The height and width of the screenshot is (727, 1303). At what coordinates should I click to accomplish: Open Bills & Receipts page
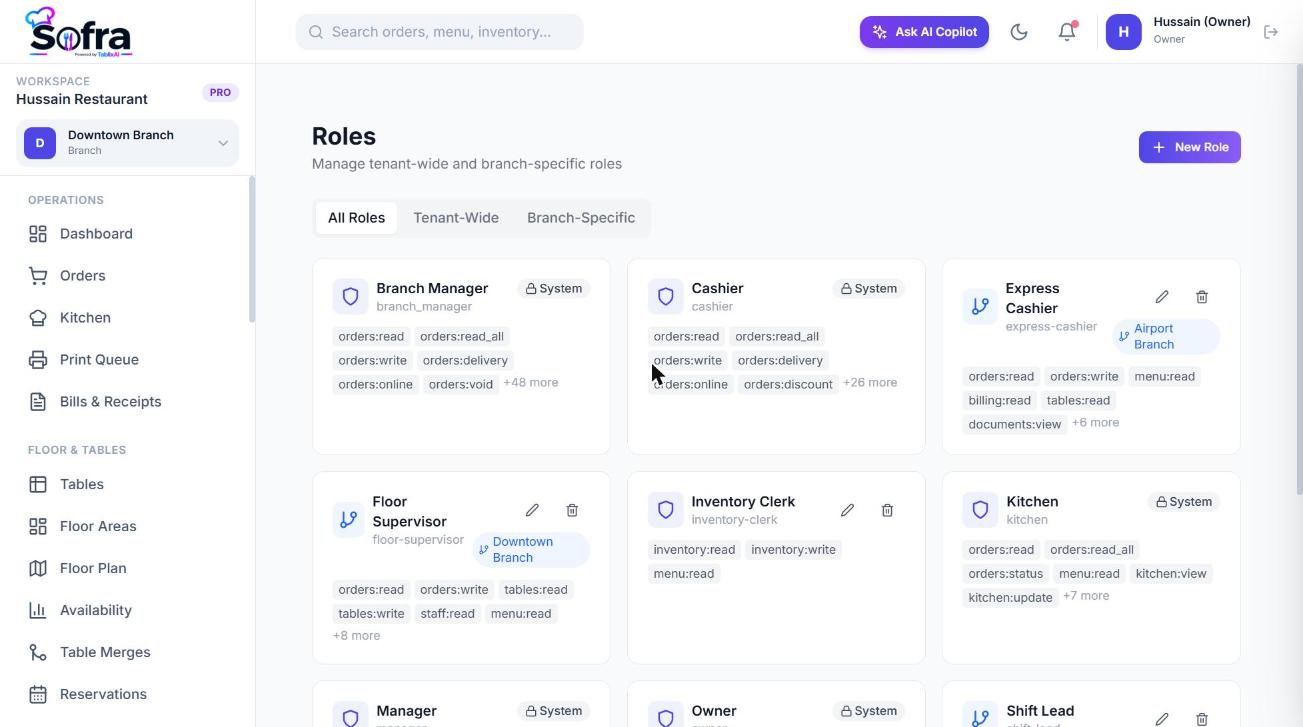point(127,402)
